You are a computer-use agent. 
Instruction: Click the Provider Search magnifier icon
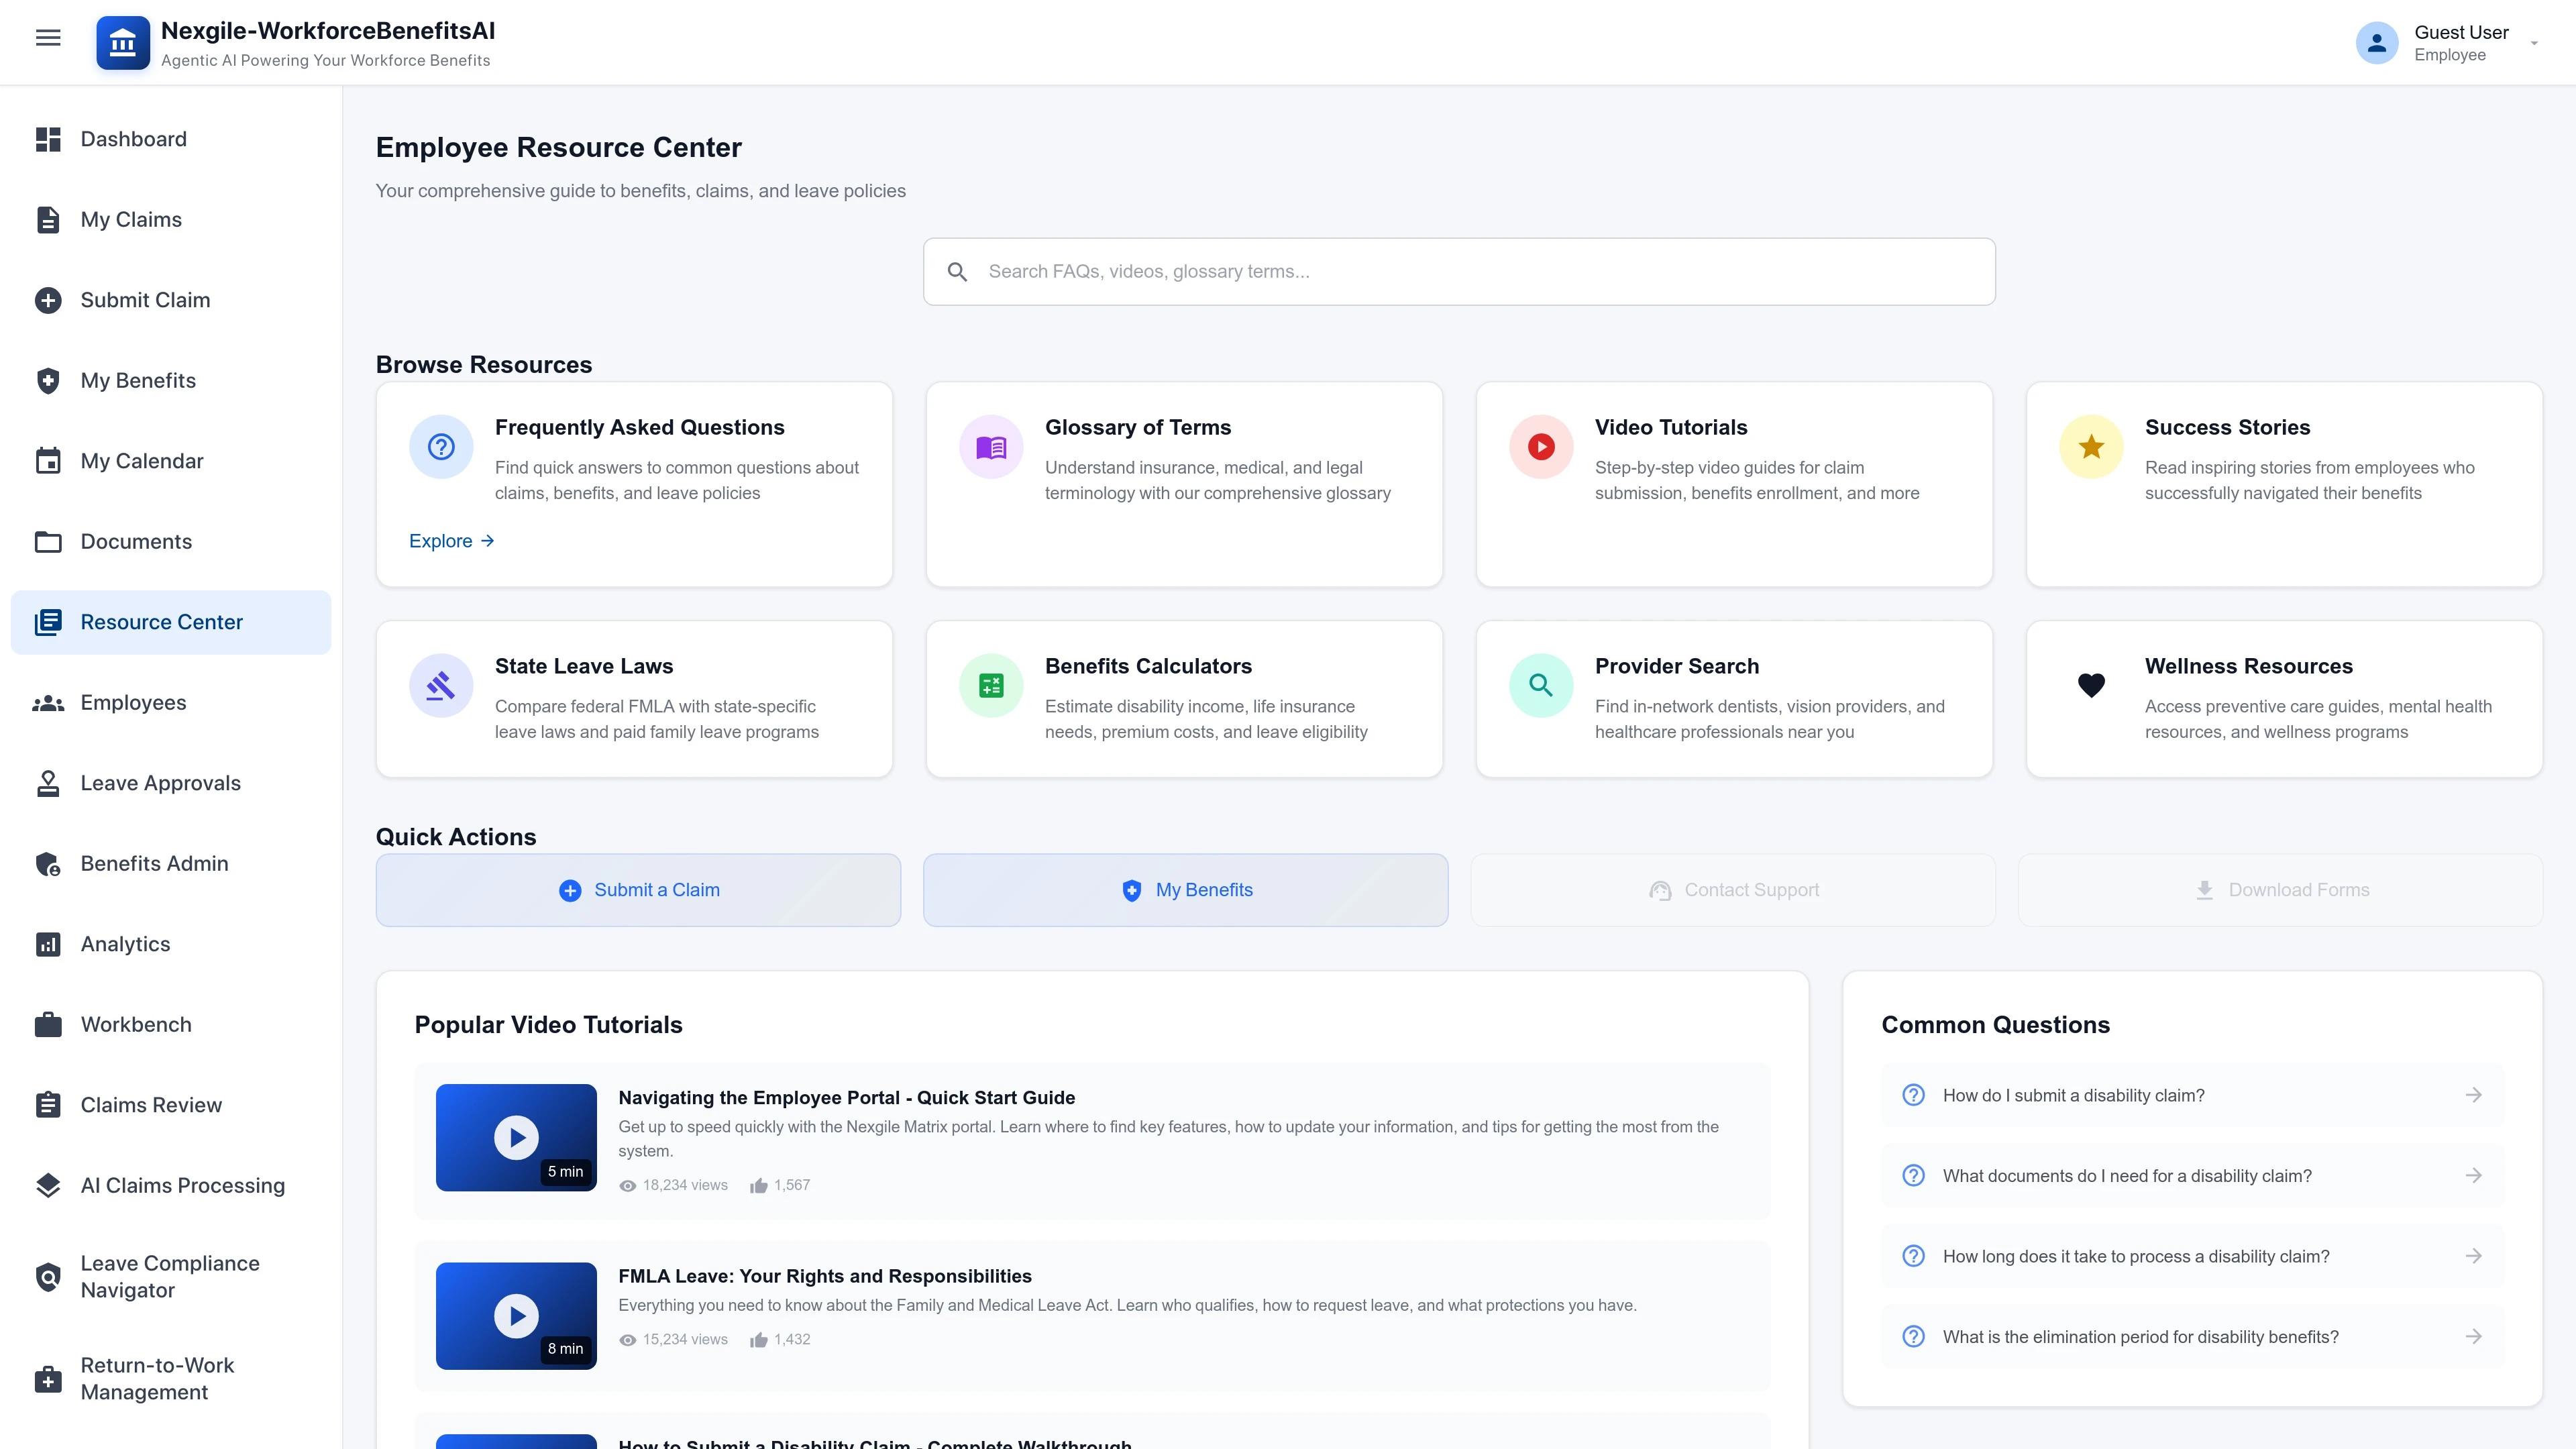coord(1540,686)
